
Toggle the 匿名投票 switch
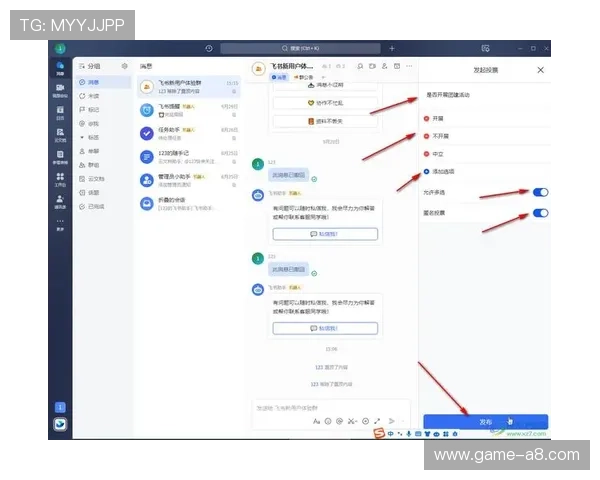(x=540, y=212)
